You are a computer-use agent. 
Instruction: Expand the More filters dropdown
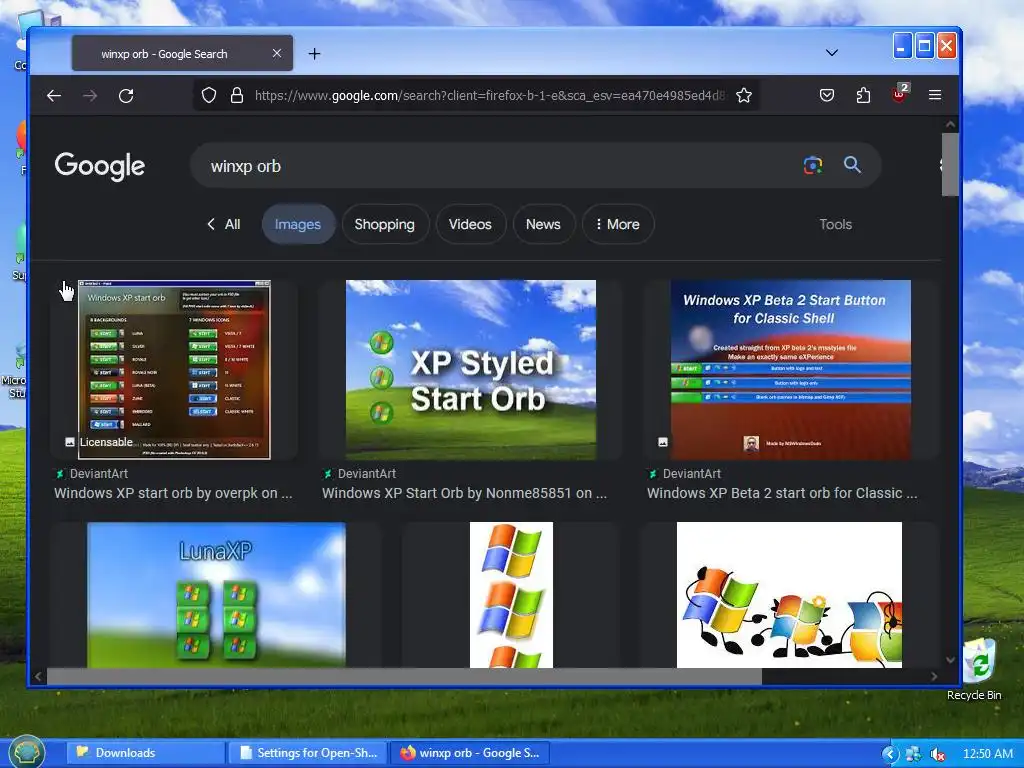[618, 224]
